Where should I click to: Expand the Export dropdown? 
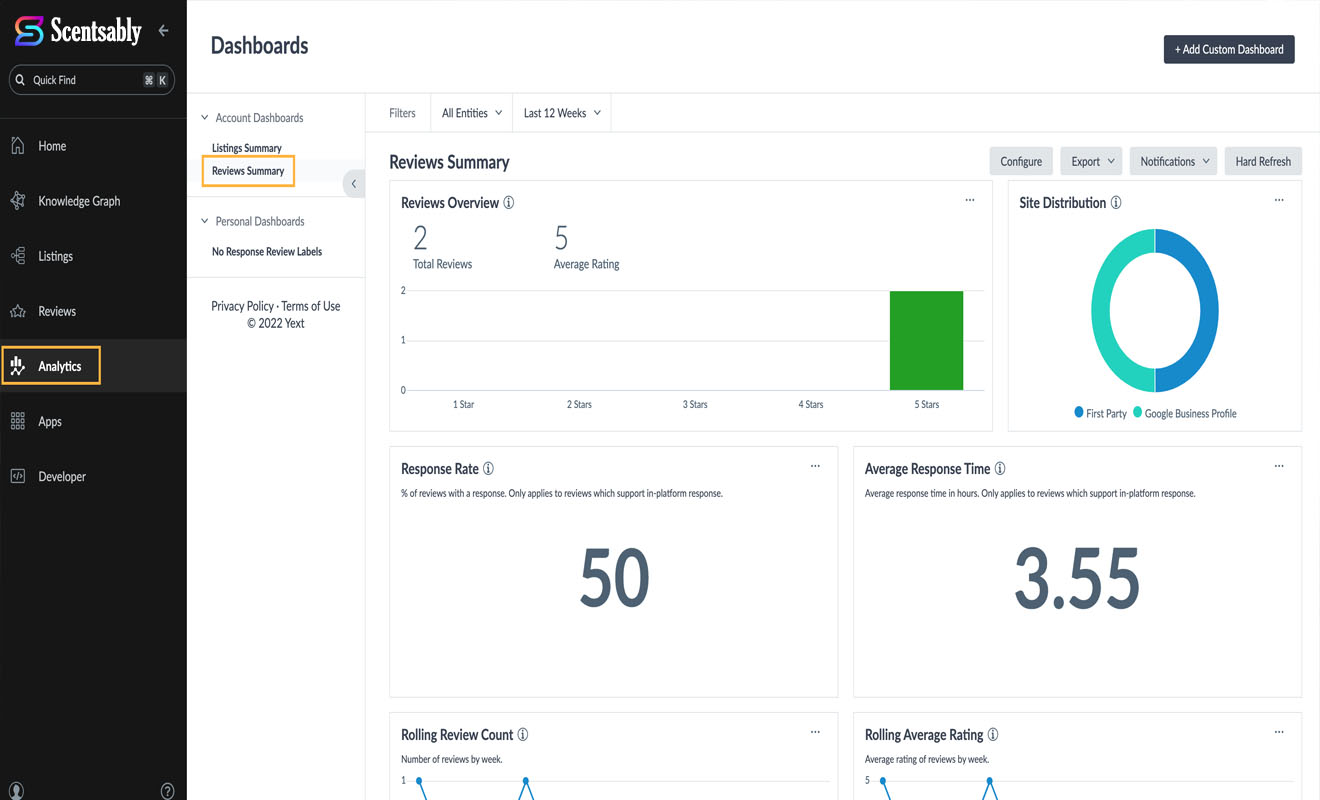coord(1091,161)
